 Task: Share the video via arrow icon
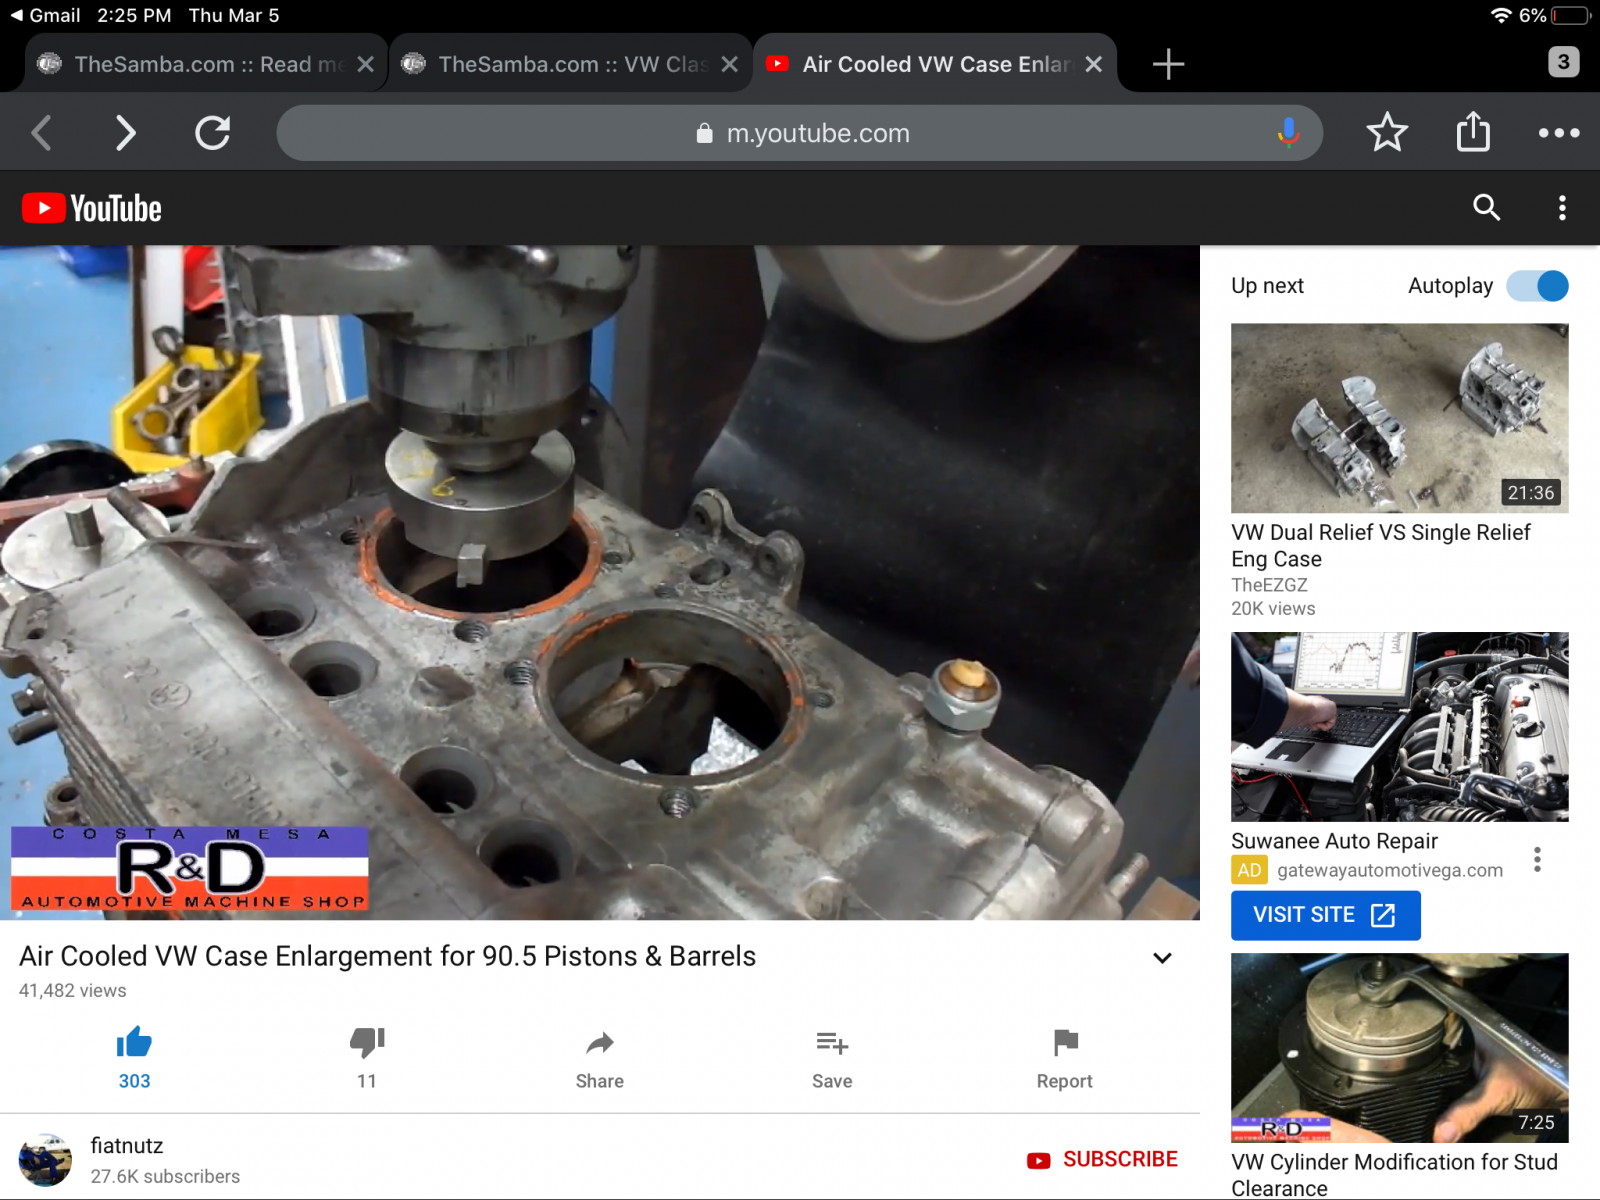click(599, 1044)
